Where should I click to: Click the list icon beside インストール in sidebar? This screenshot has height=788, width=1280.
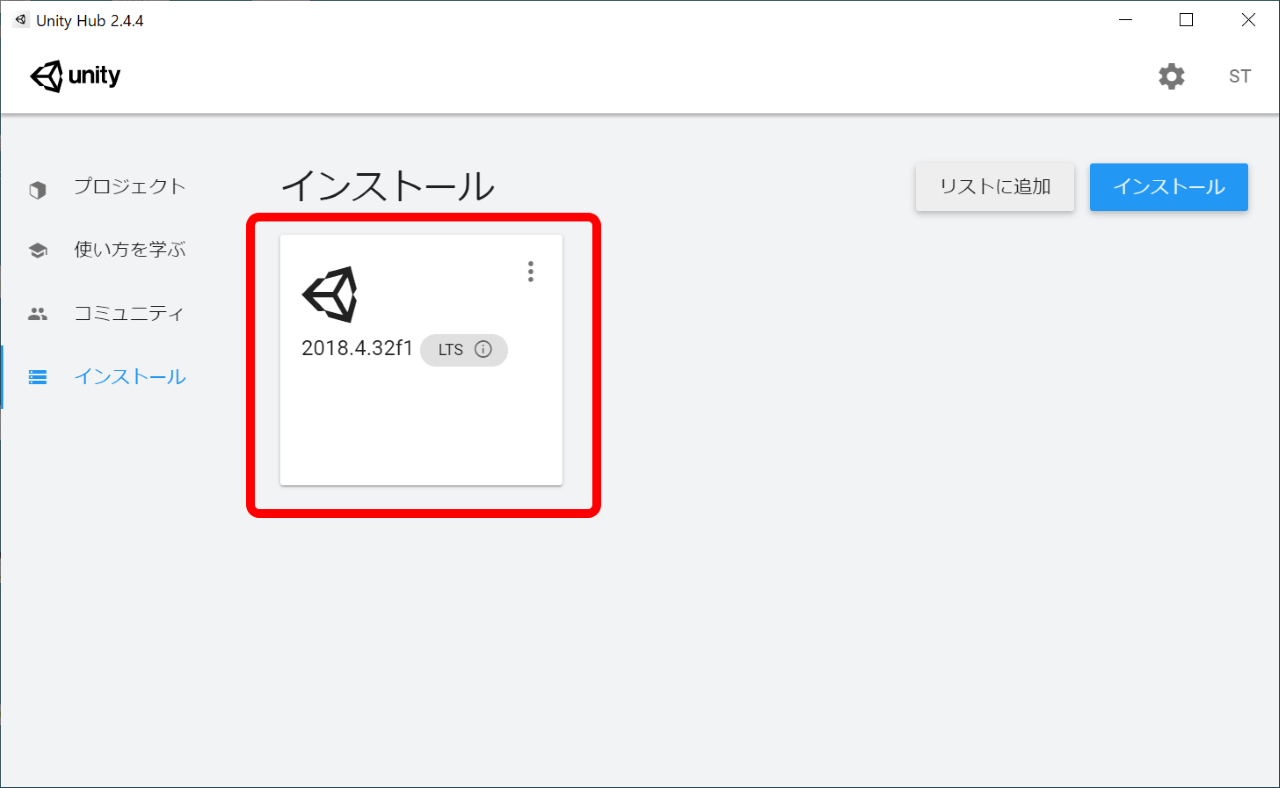[x=38, y=377]
